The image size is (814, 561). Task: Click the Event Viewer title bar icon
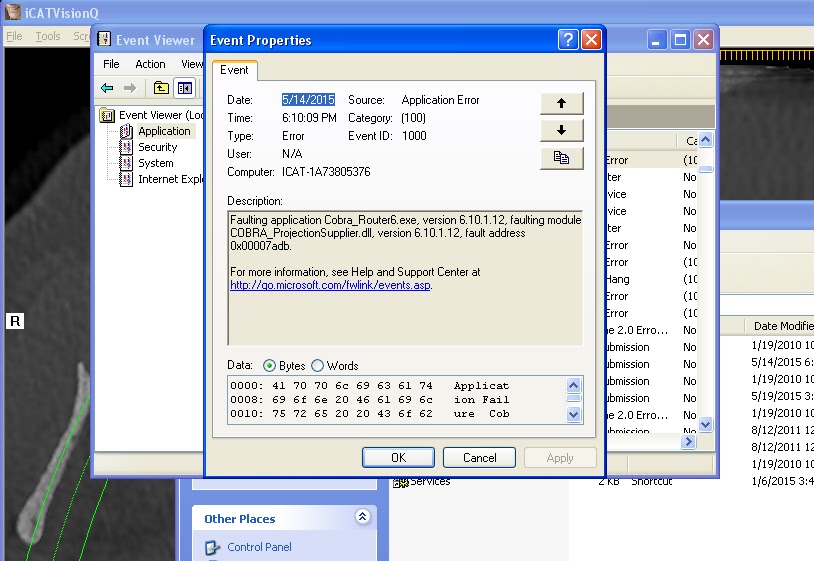point(104,39)
